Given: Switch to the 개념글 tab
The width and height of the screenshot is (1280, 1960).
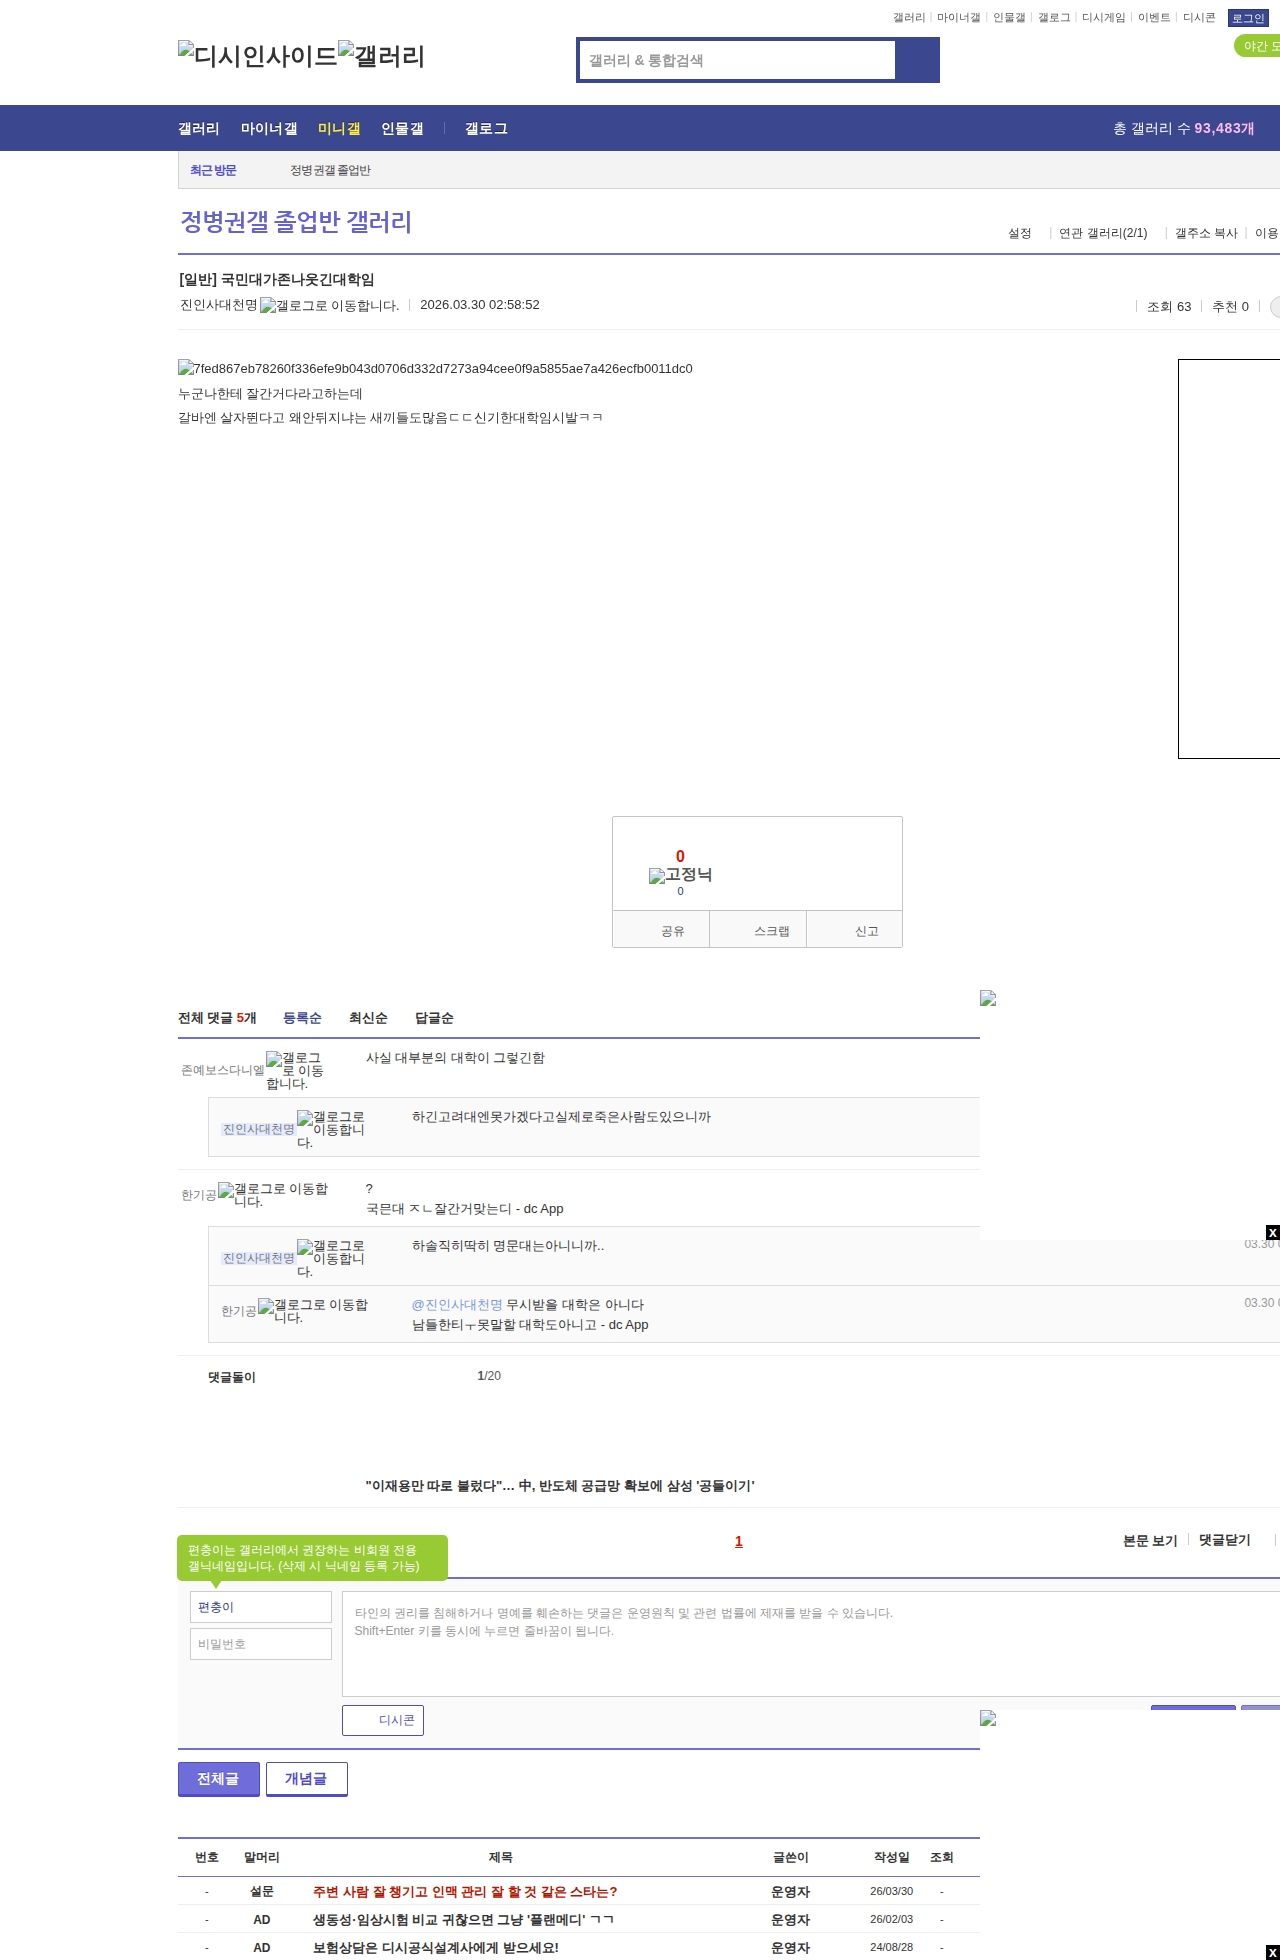Looking at the screenshot, I should (x=307, y=1779).
